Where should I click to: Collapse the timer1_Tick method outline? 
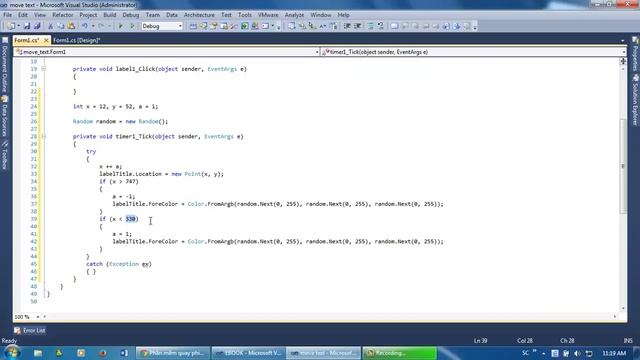coord(43,136)
